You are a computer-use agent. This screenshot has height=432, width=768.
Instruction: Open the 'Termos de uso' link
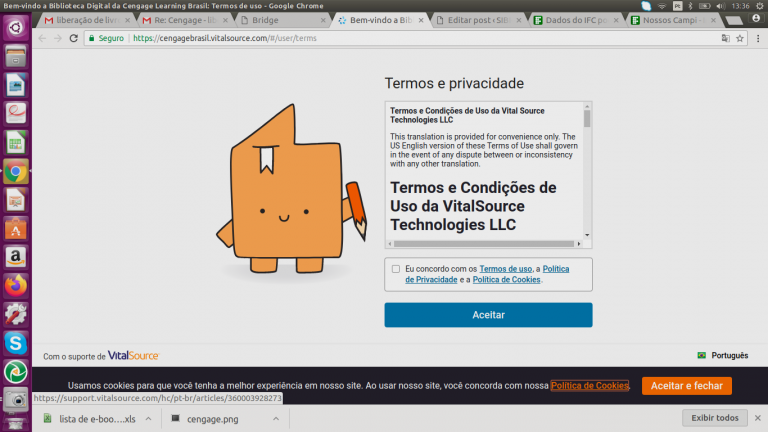pos(505,269)
